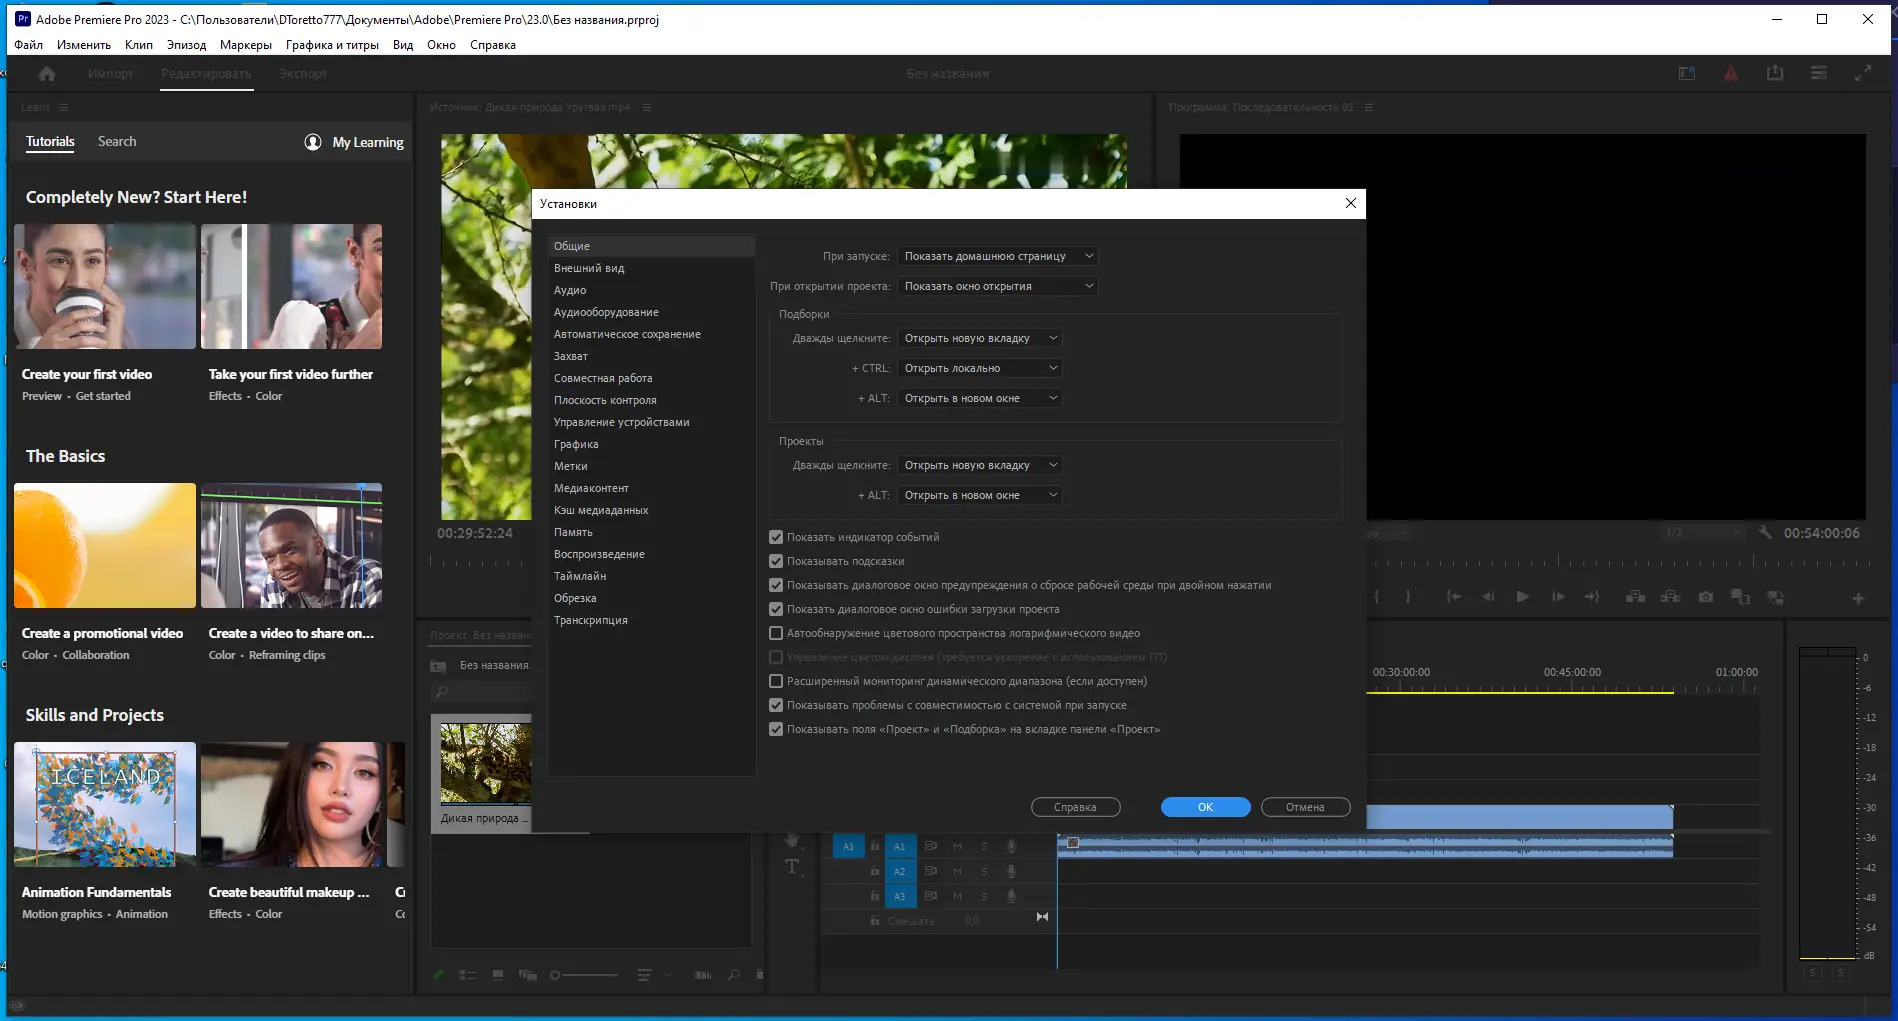The height and width of the screenshot is (1021, 1898).
Task: Click the OK button in preferences
Action: 1205,807
